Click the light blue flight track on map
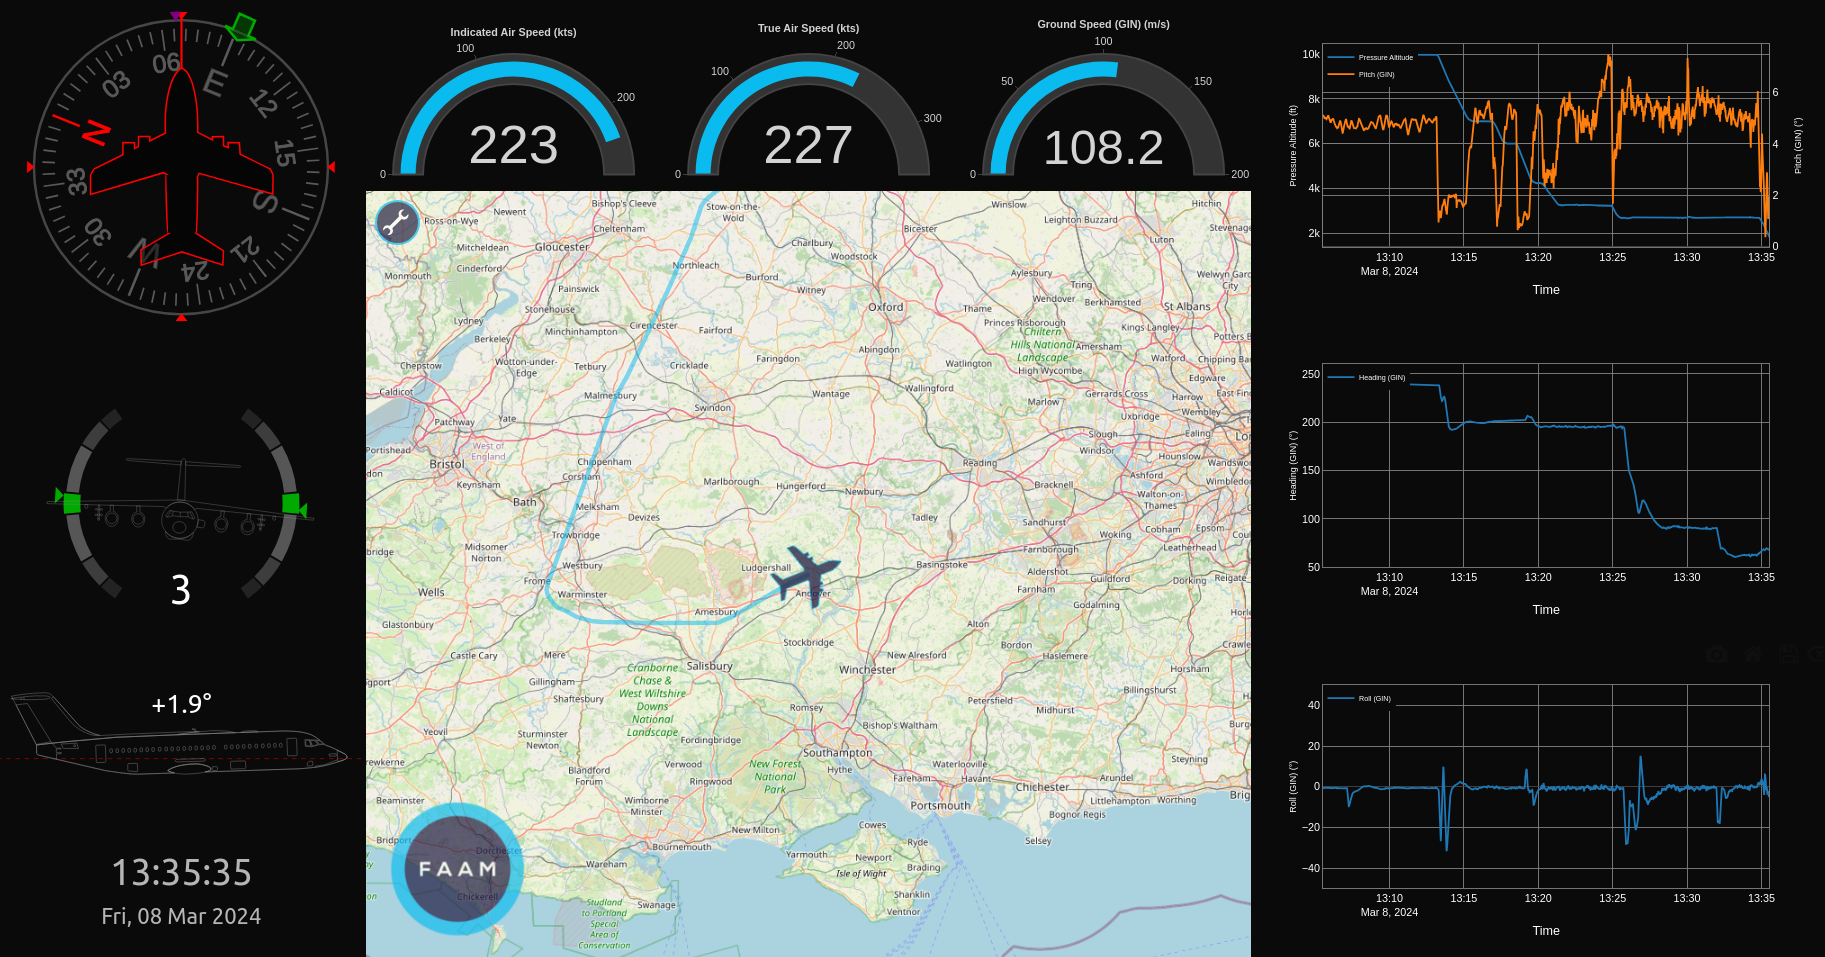This screenshot has width=1825, height=957. click(620, 380)
